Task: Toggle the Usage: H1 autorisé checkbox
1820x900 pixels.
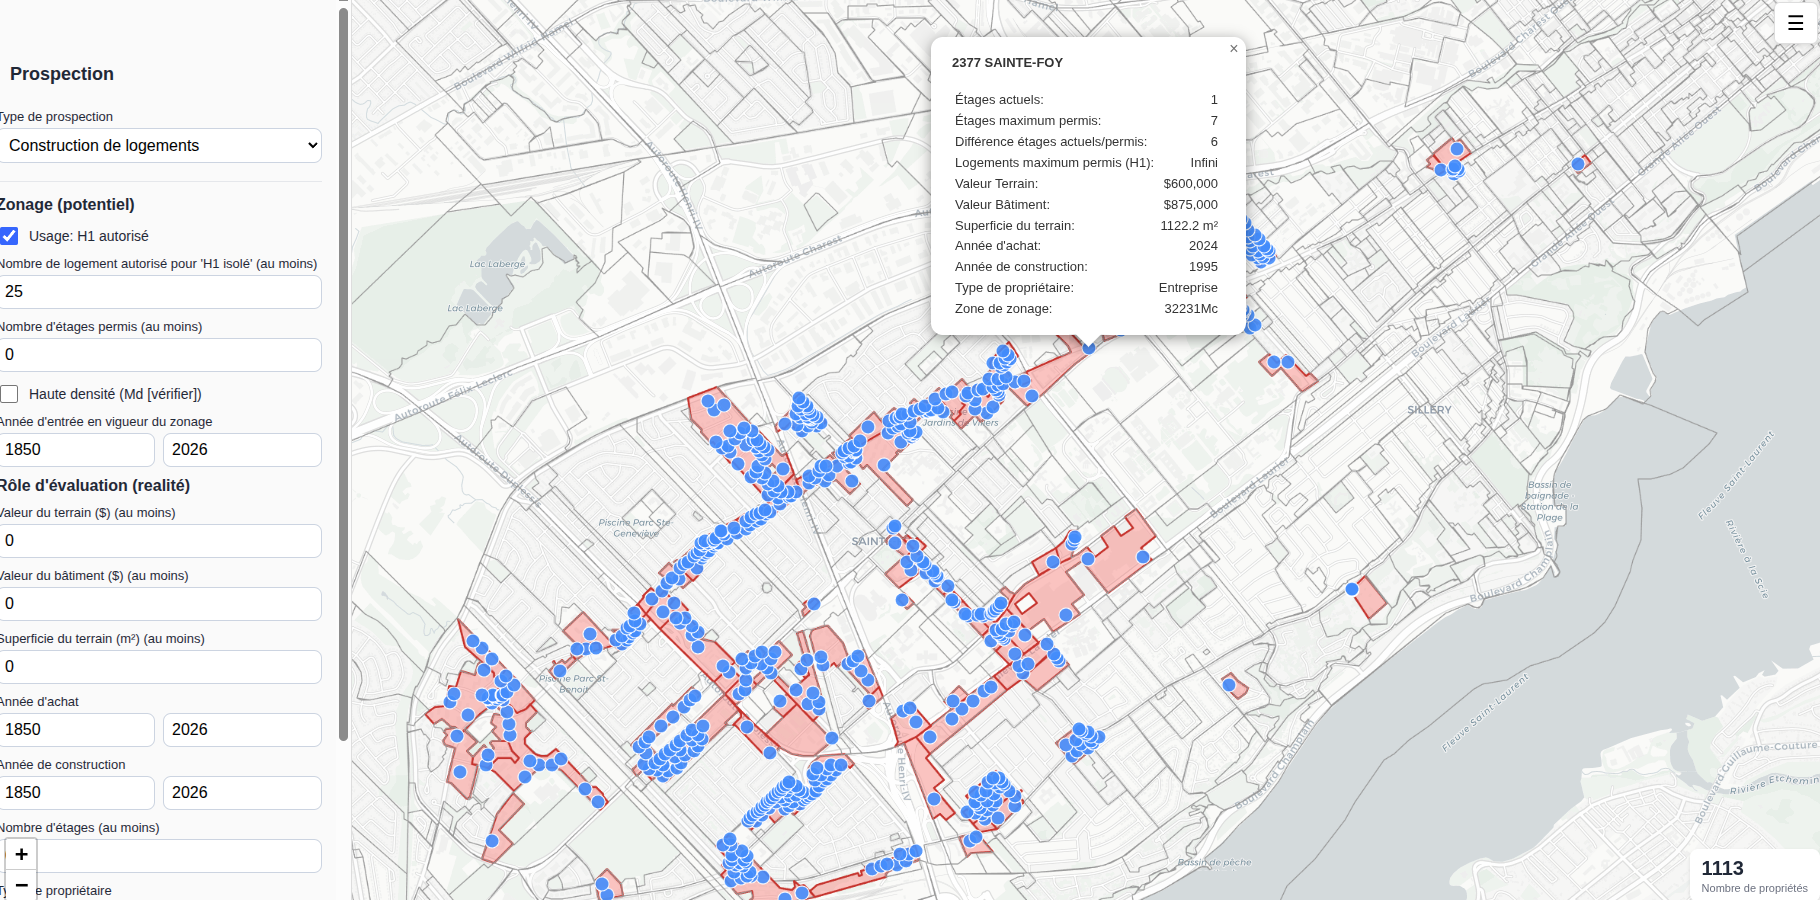Action: pos(9,236)
